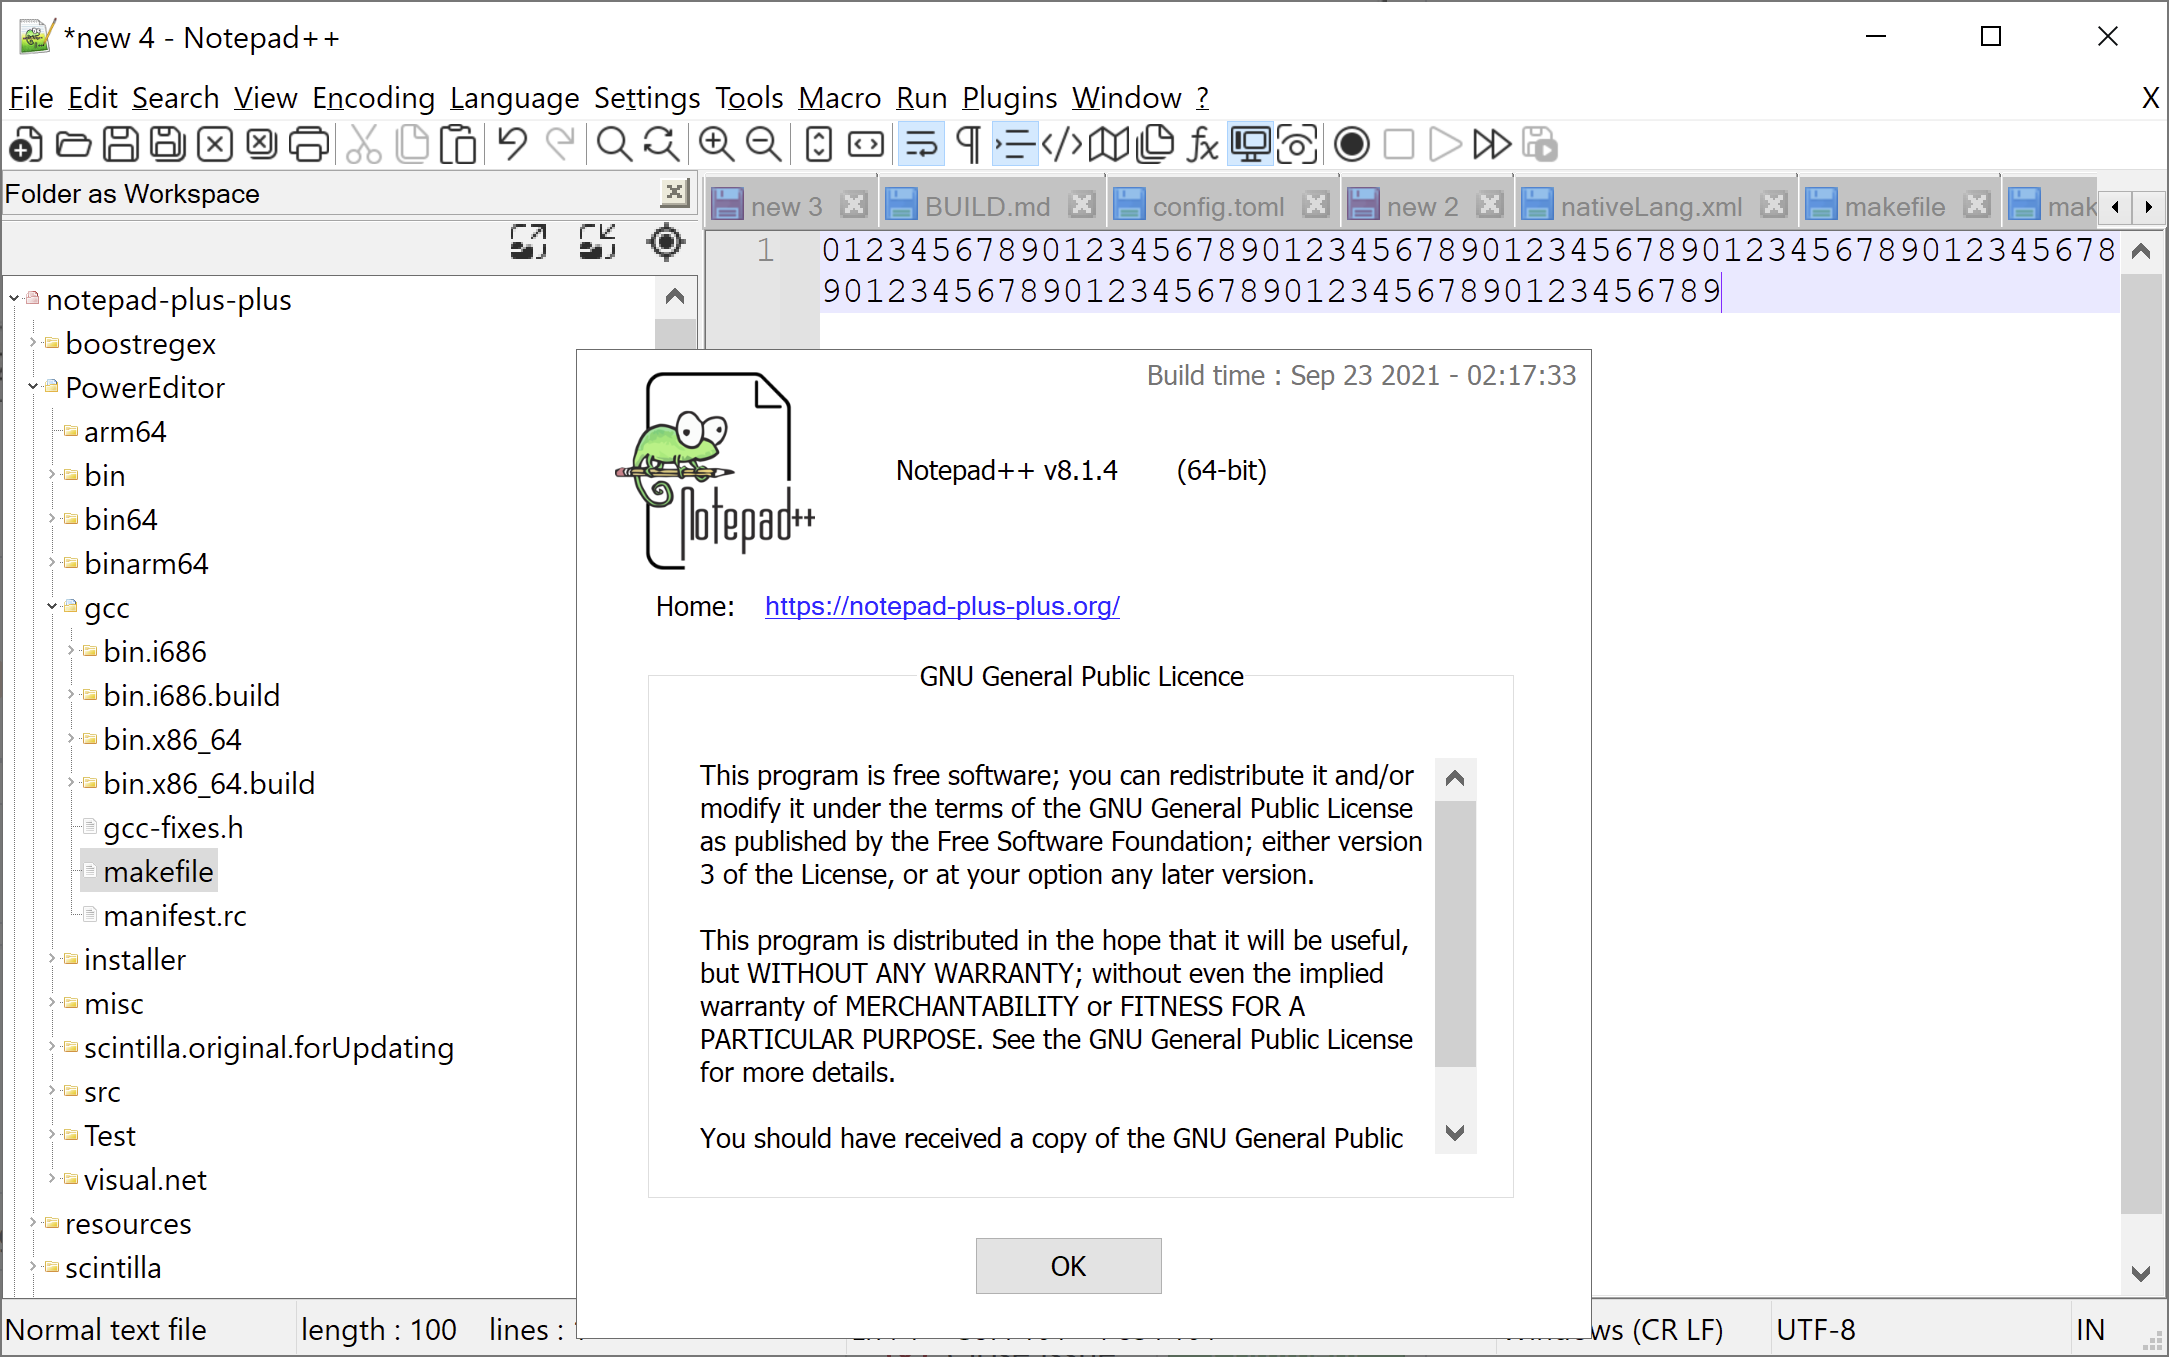Open the File menu

31,97
